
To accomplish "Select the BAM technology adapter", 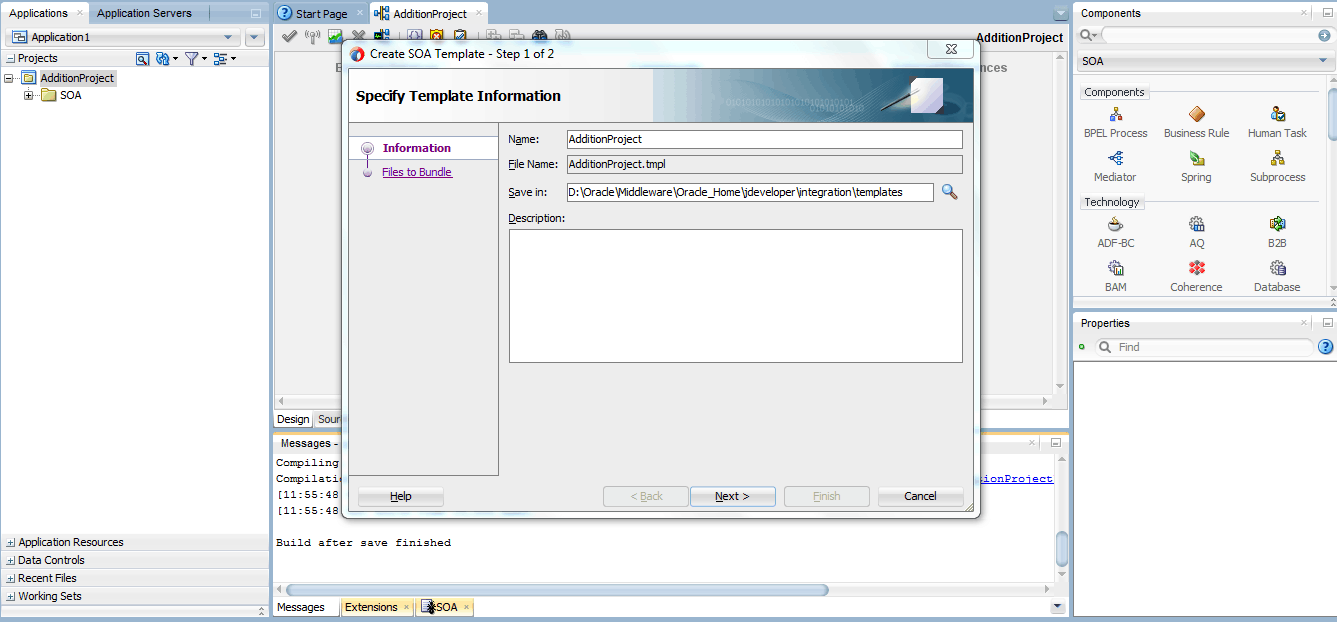I will point(1115,277).
